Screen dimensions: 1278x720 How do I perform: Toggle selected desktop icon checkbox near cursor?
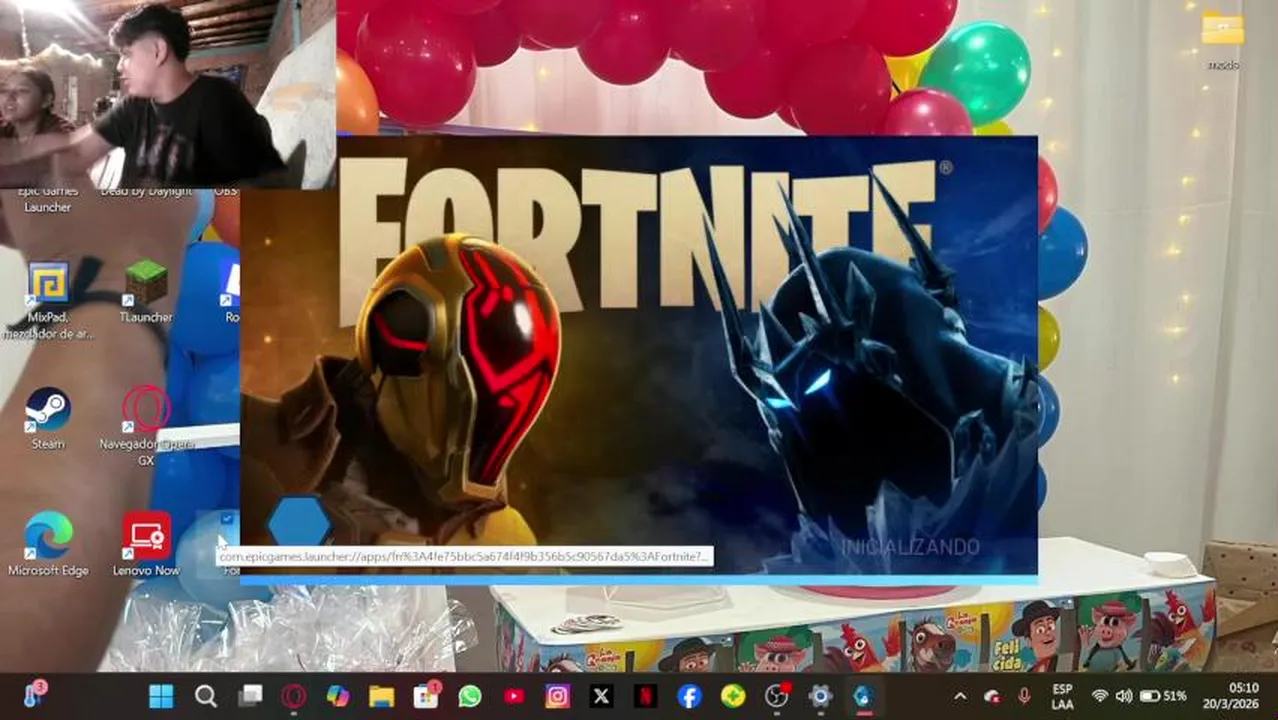pos(227,518)
